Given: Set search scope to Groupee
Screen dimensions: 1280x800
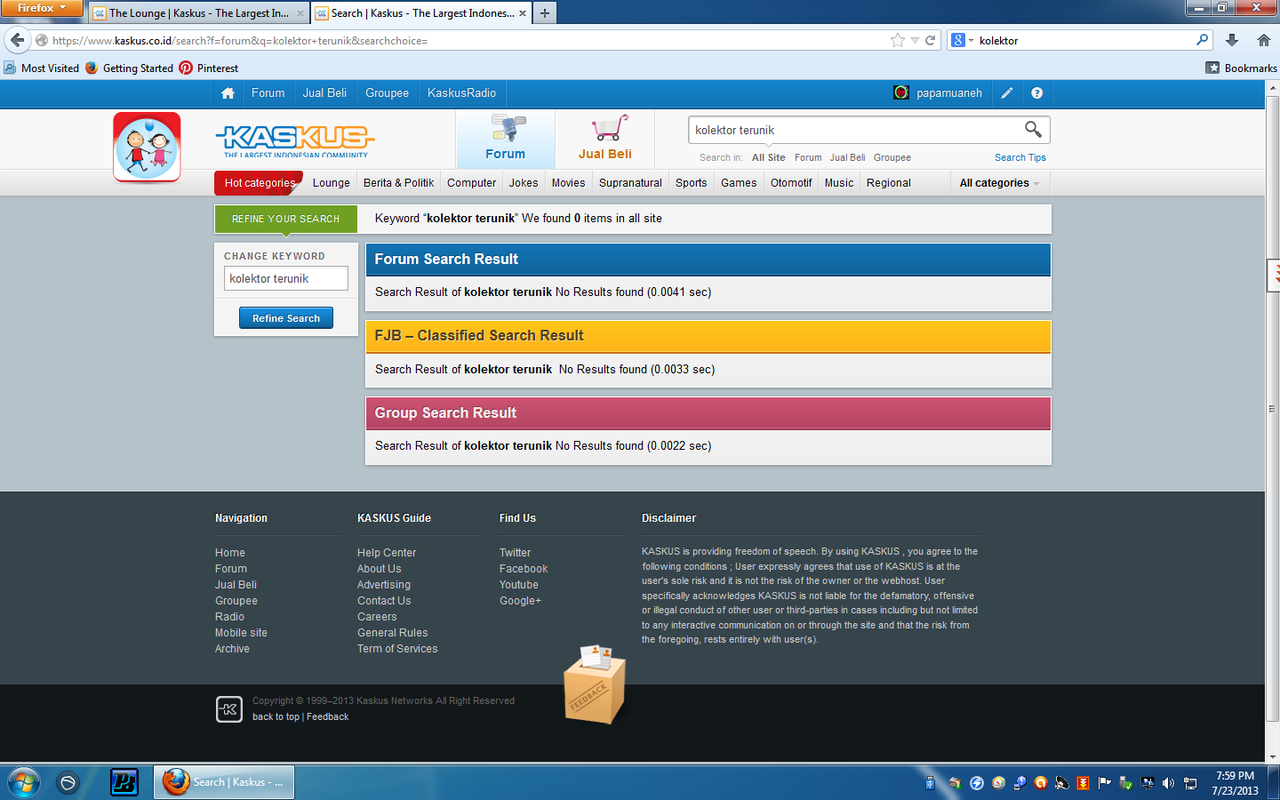Looking at the screenshot, I should point(892,157).
